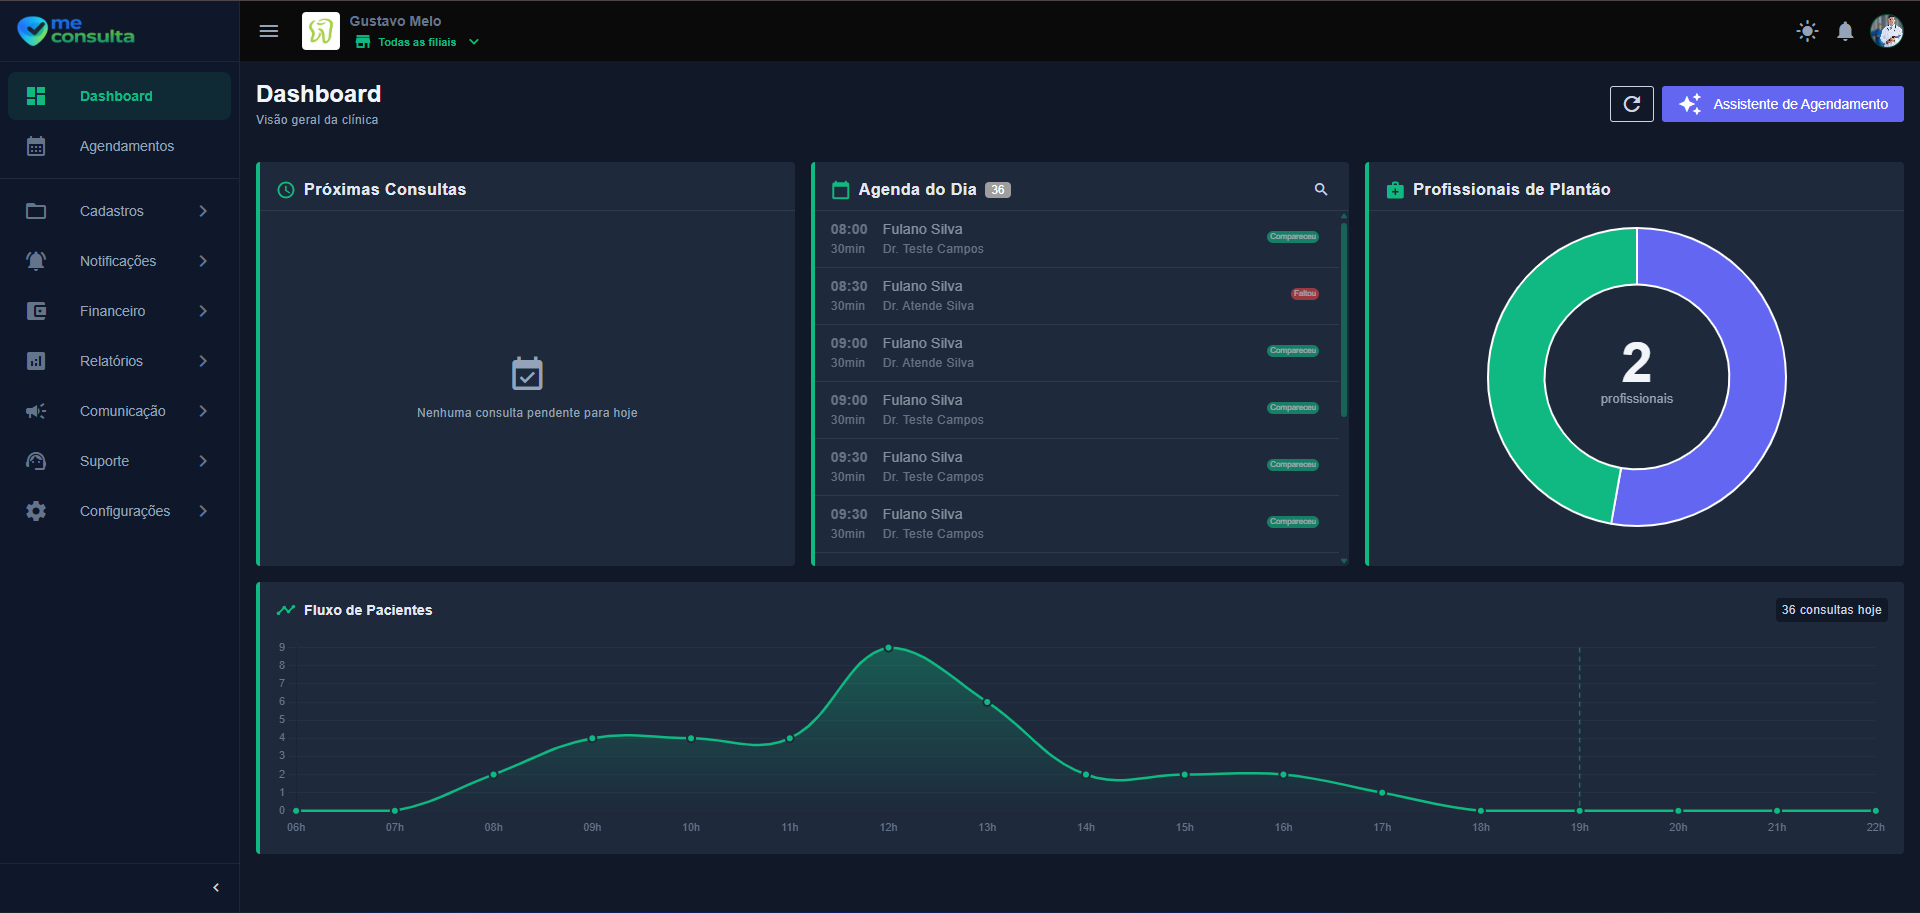Click the 36 consultas hoje badge
This screenshot has width=1920, height=913.
(1832, 610)
